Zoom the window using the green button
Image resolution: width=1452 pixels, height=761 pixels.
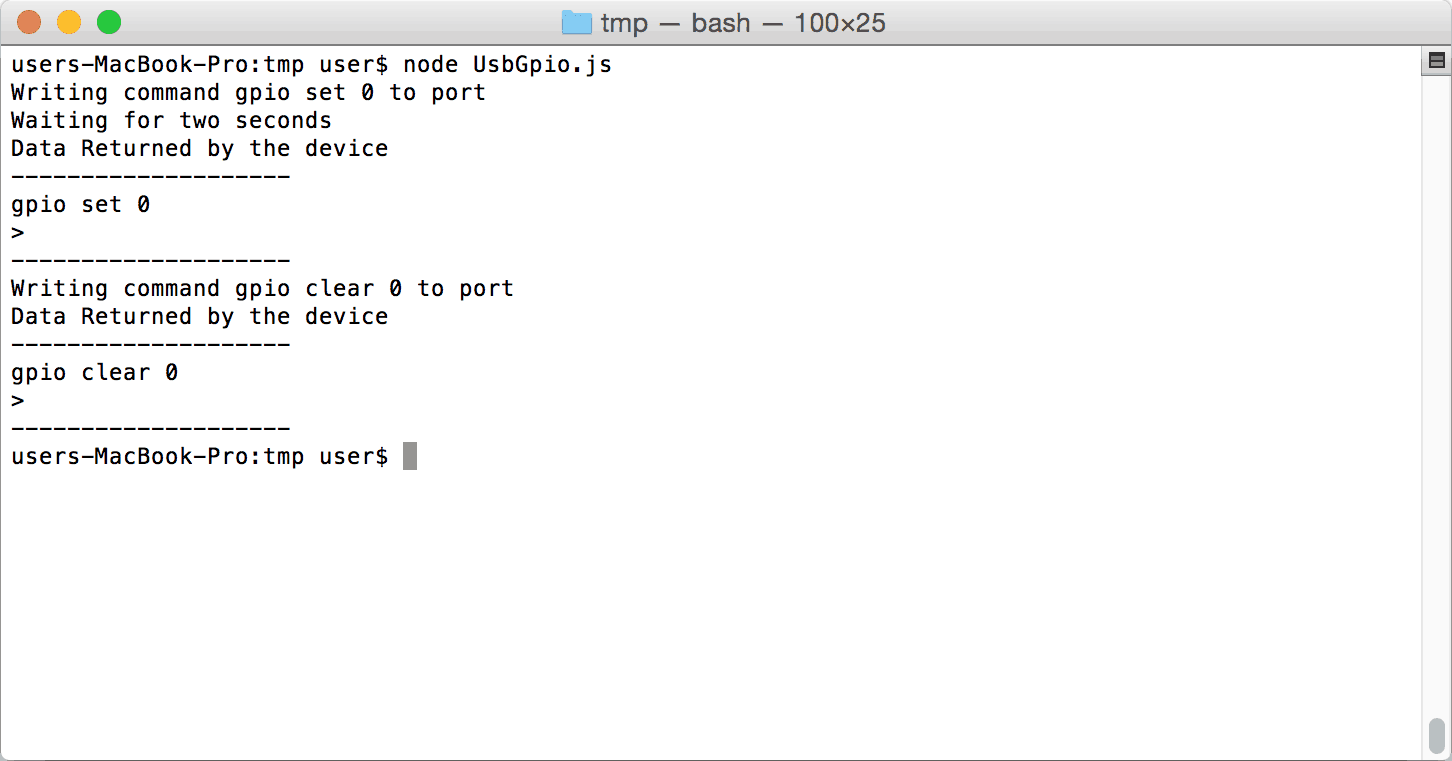pos(108,20)
